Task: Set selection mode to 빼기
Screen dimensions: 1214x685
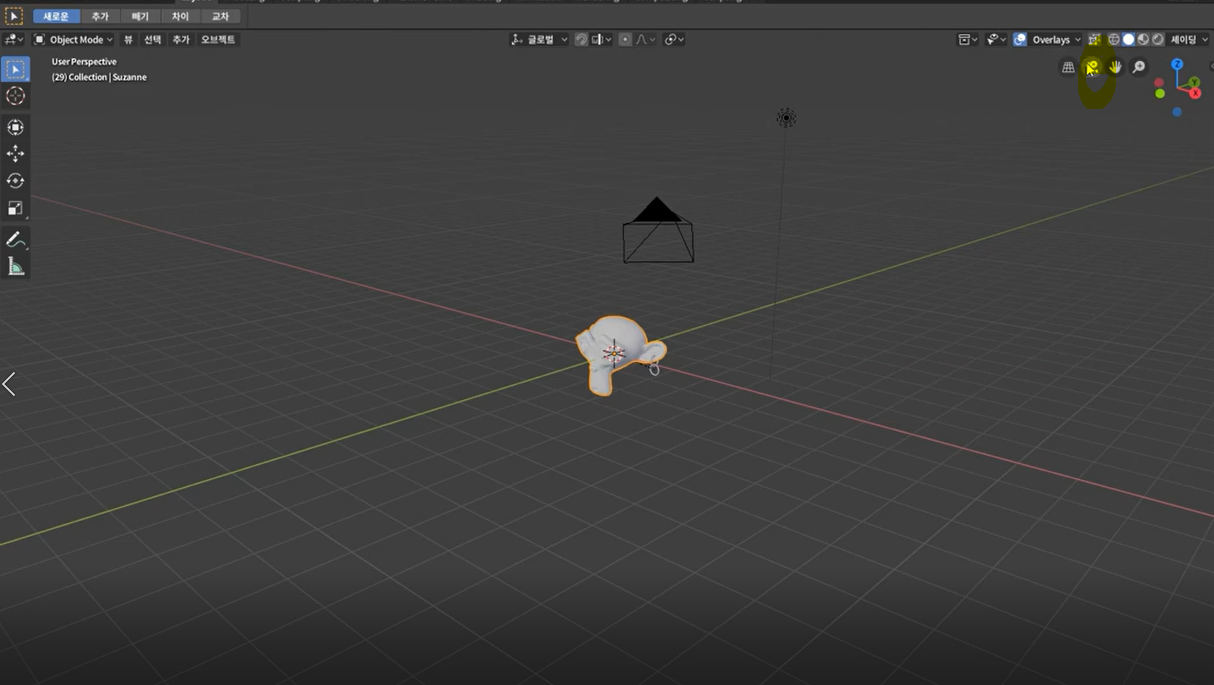Action: [x=140, y=16]
